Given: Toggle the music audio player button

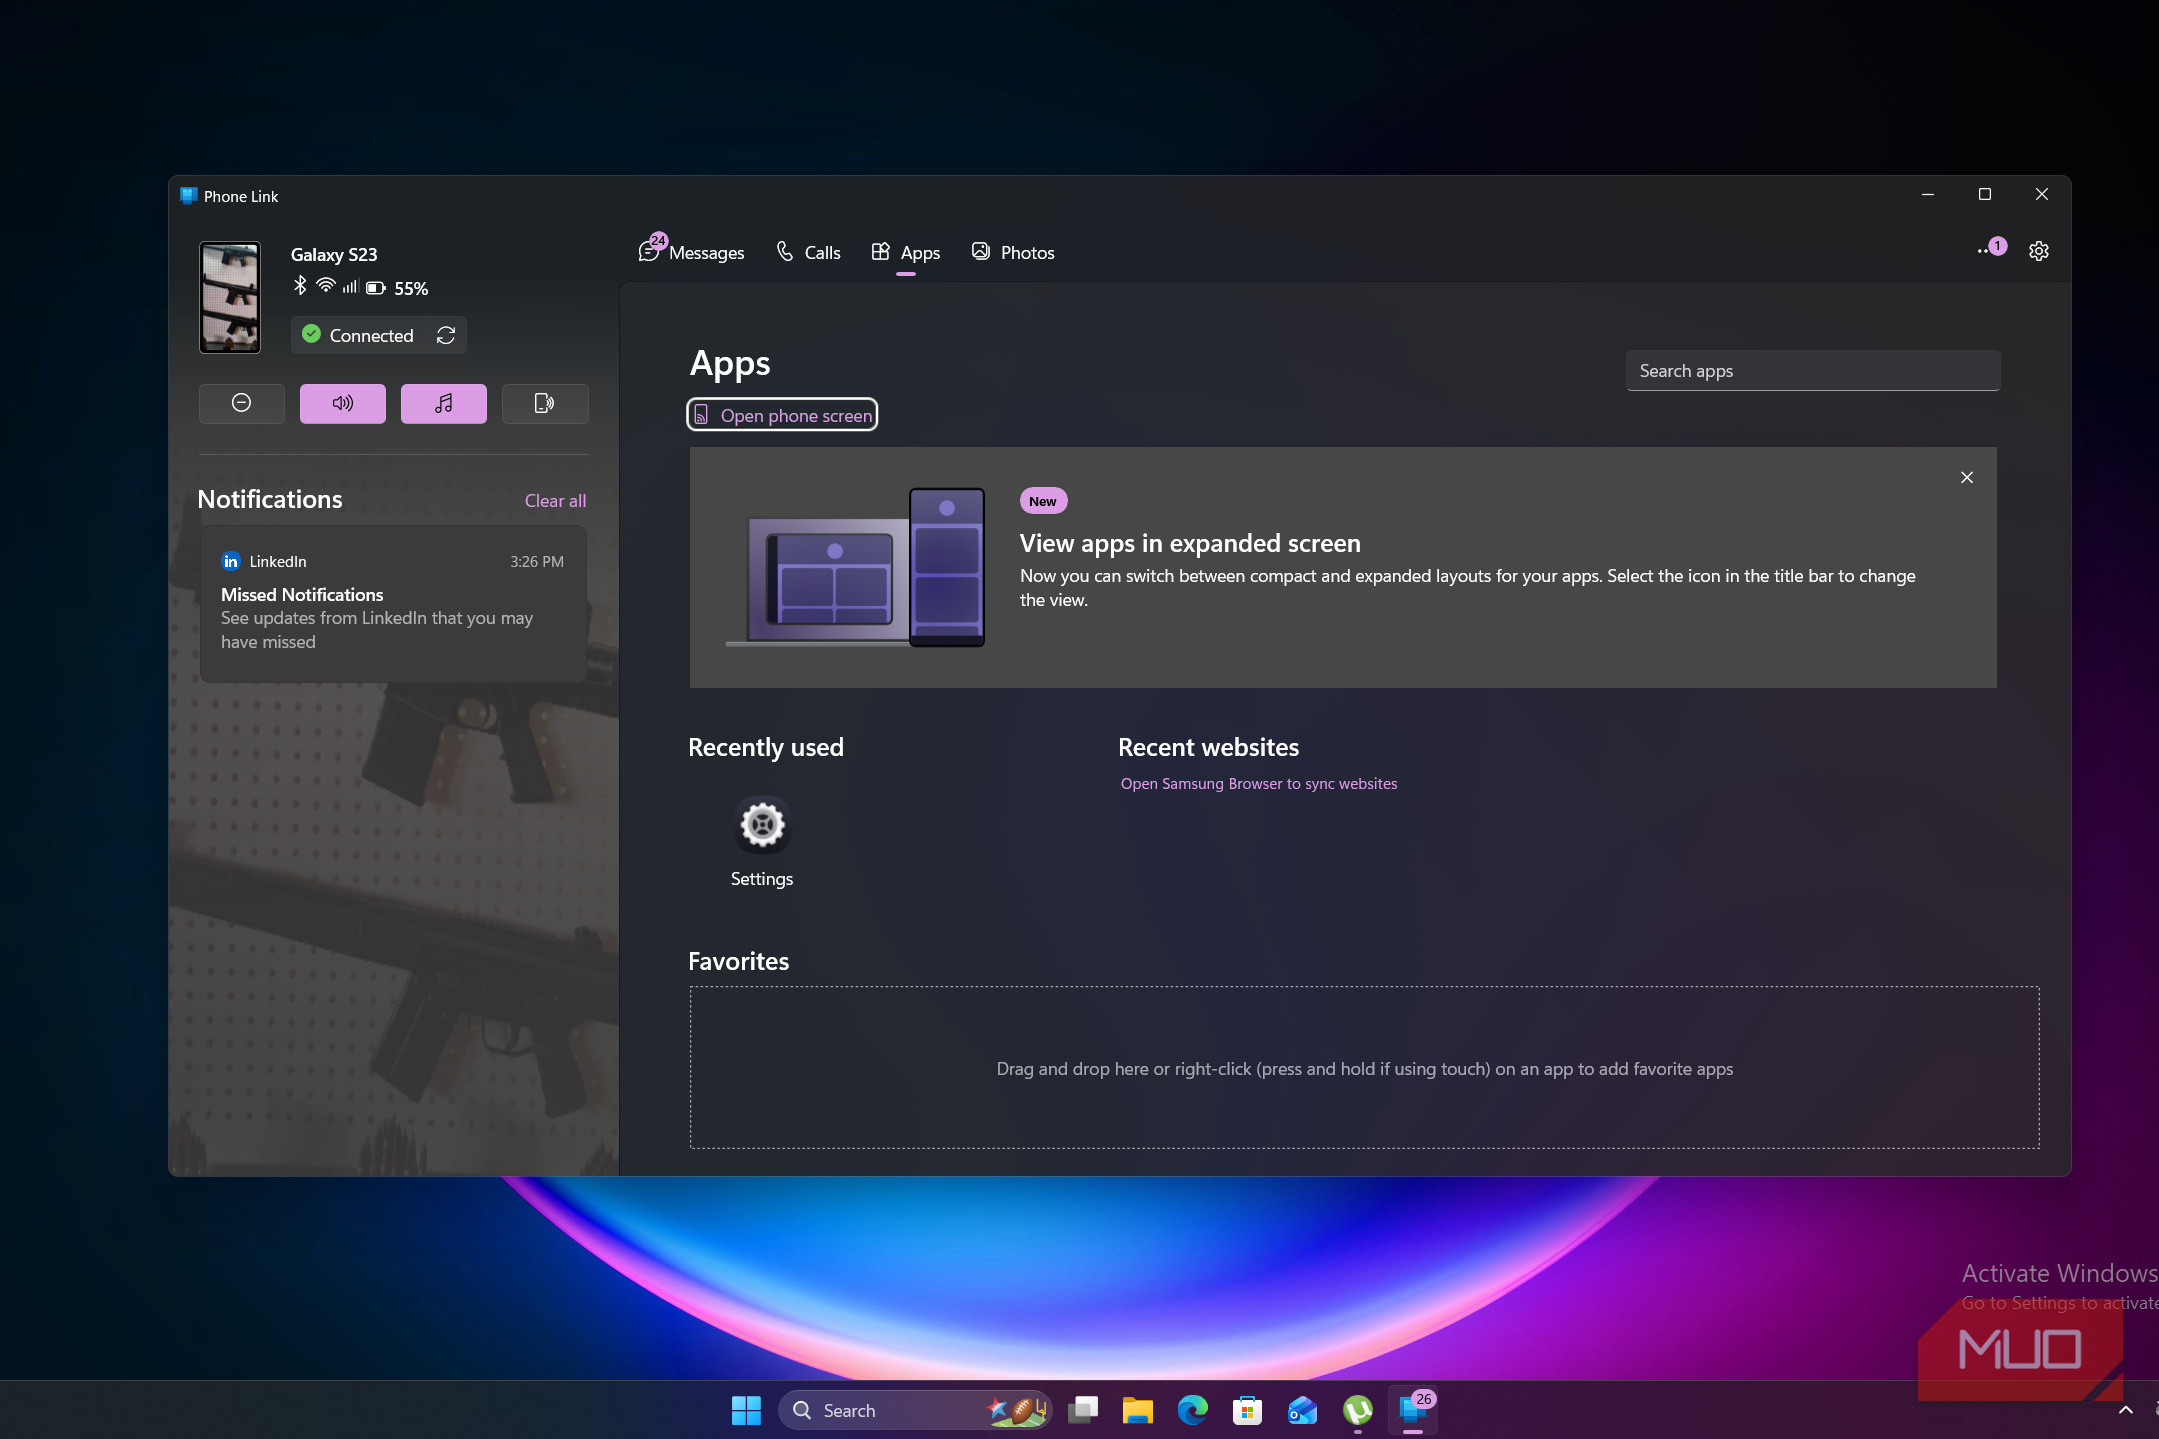Looking at the screenshot, I should coord(444,403).
